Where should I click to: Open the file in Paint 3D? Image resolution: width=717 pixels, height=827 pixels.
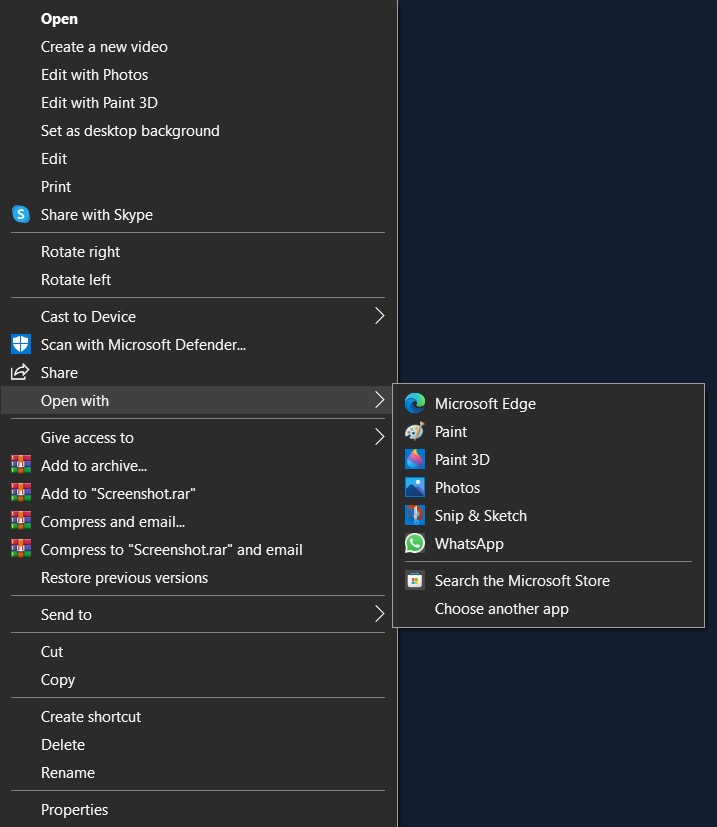(464, 460)
